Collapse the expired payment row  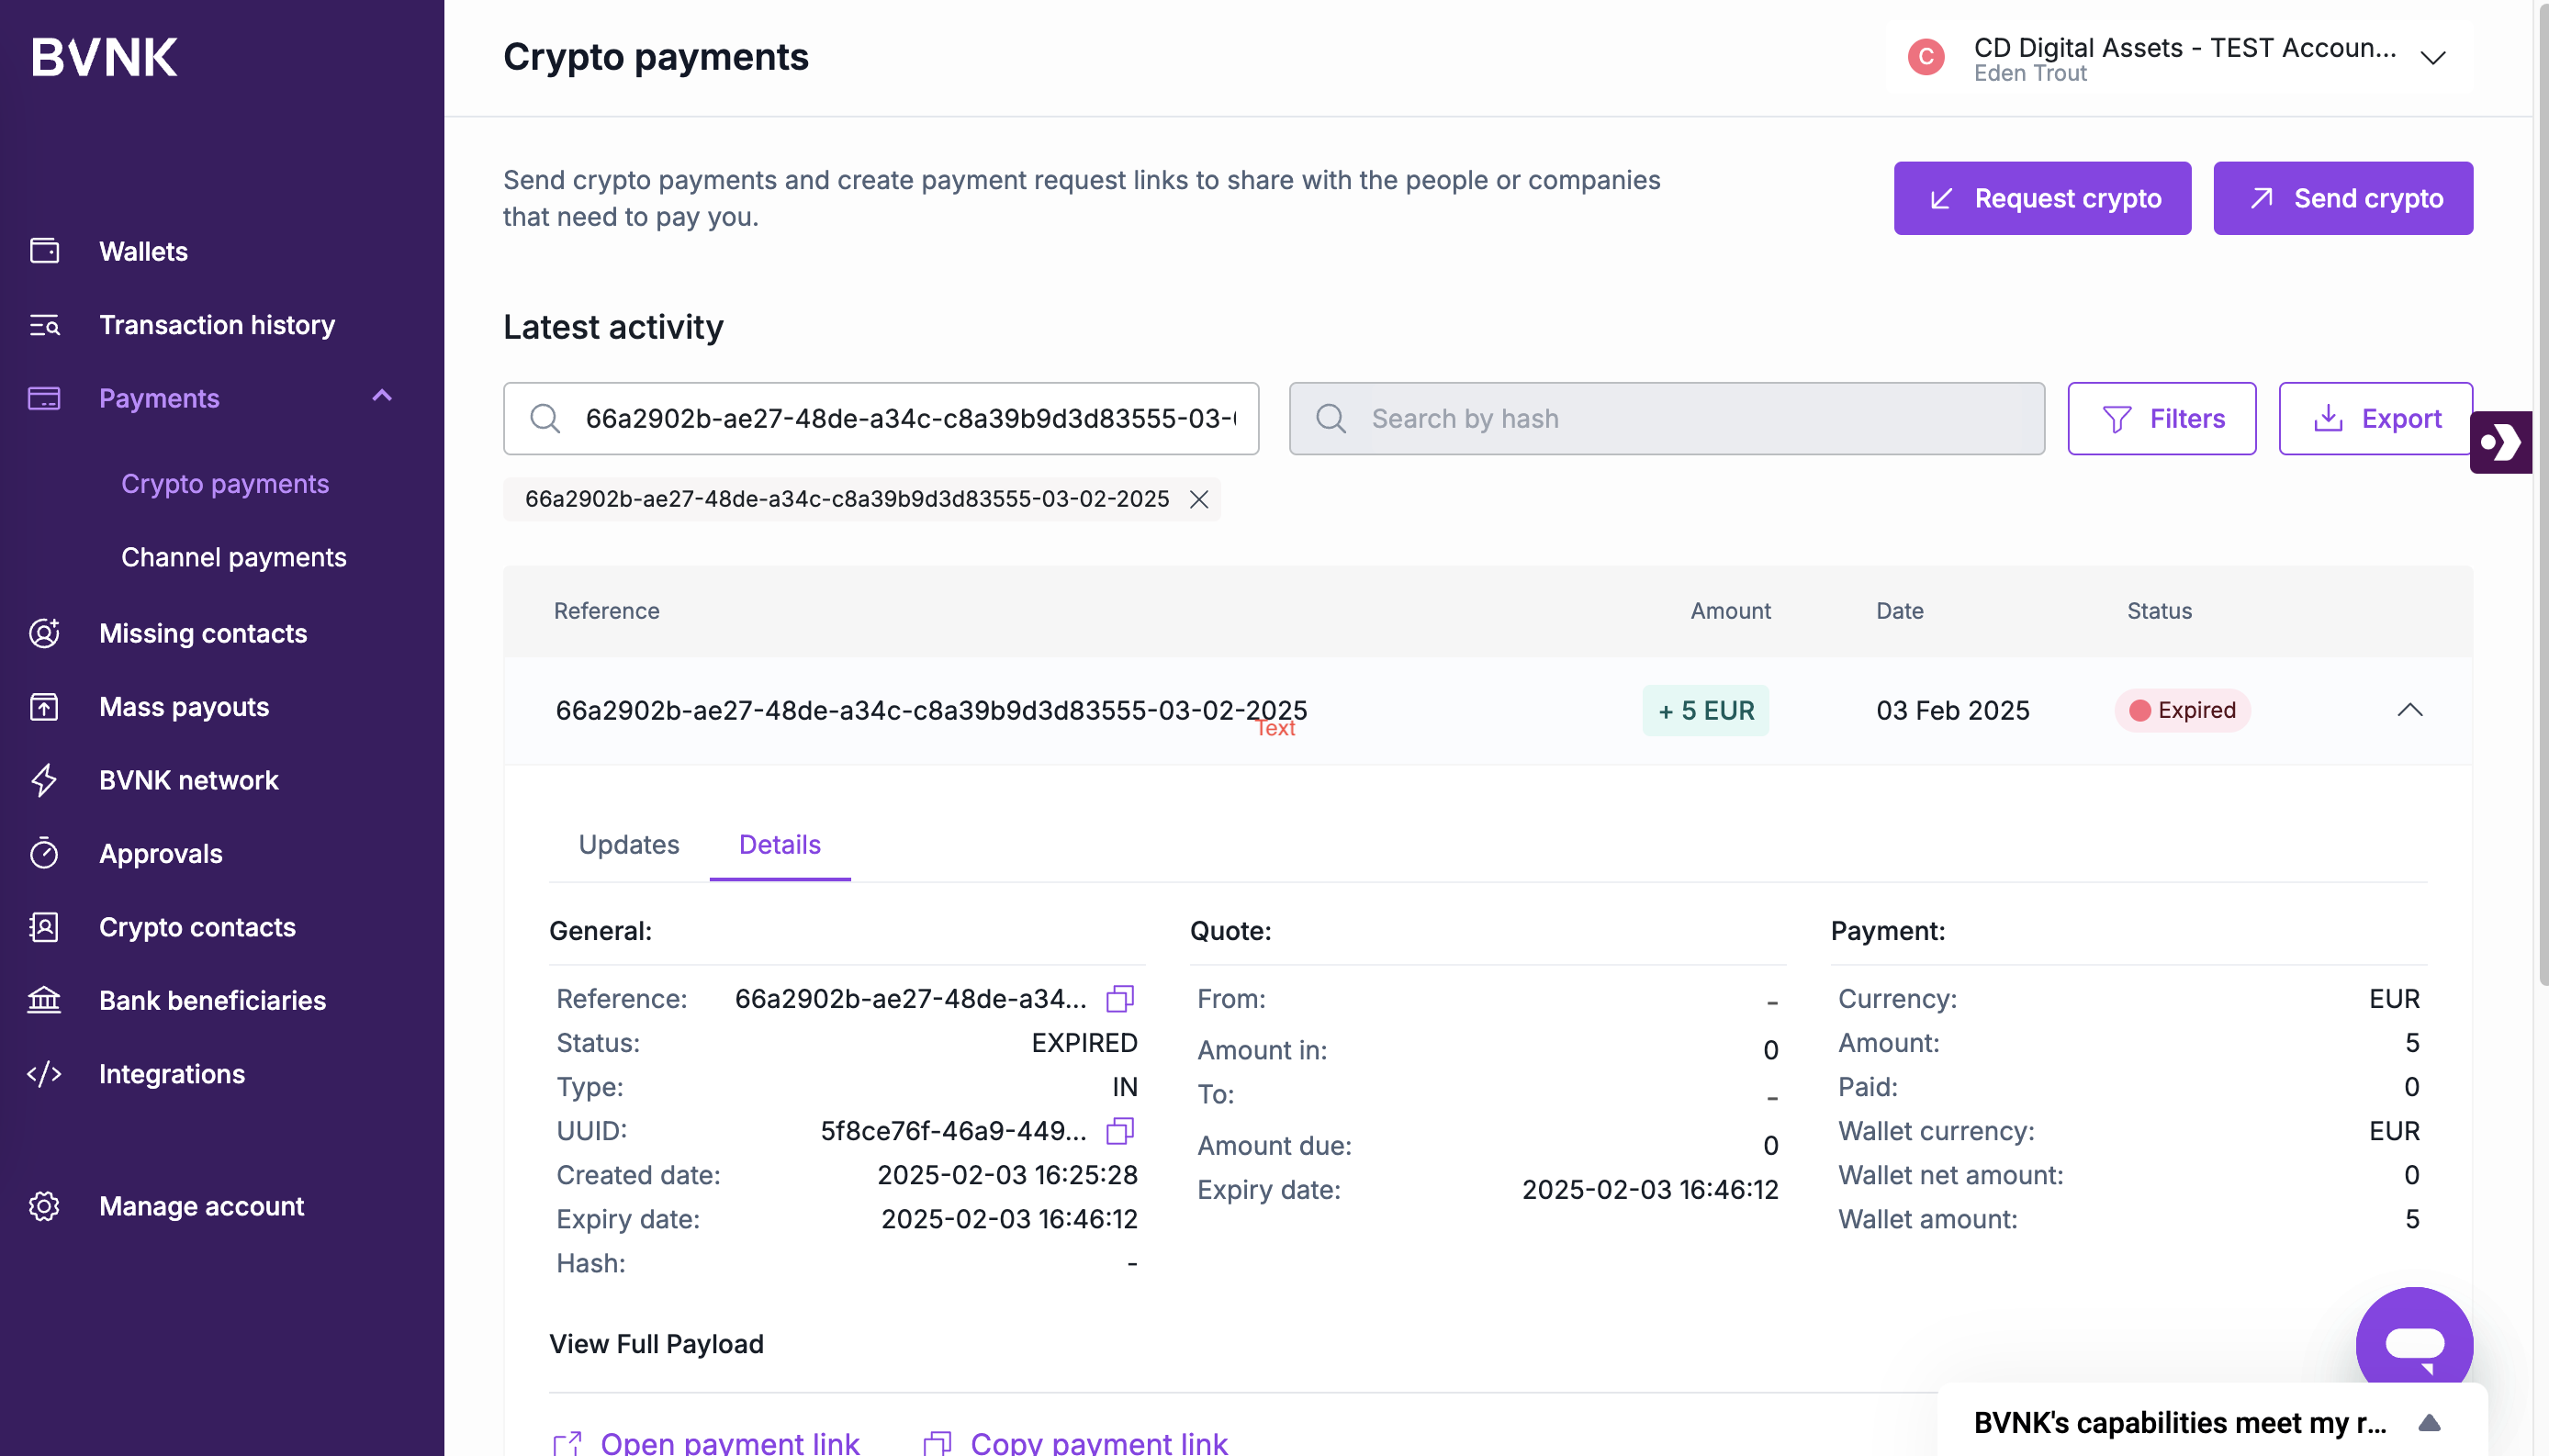(x=2410, y=710)
